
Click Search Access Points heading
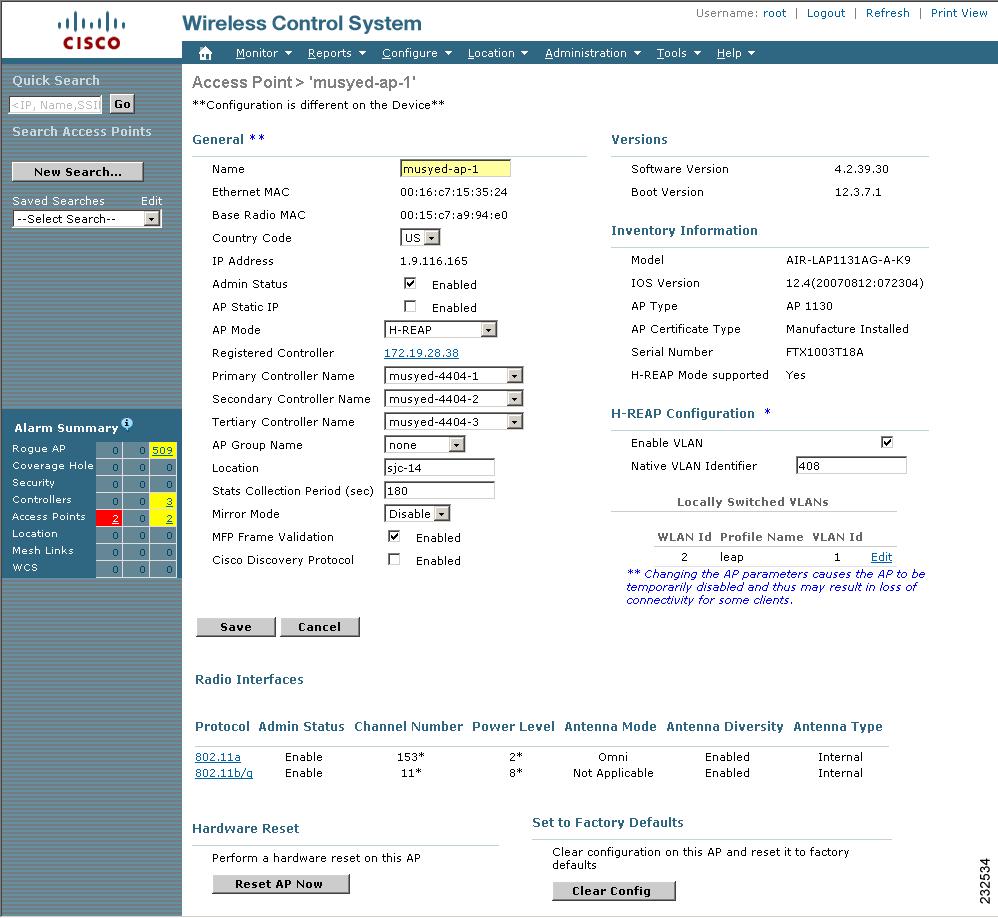82,131
